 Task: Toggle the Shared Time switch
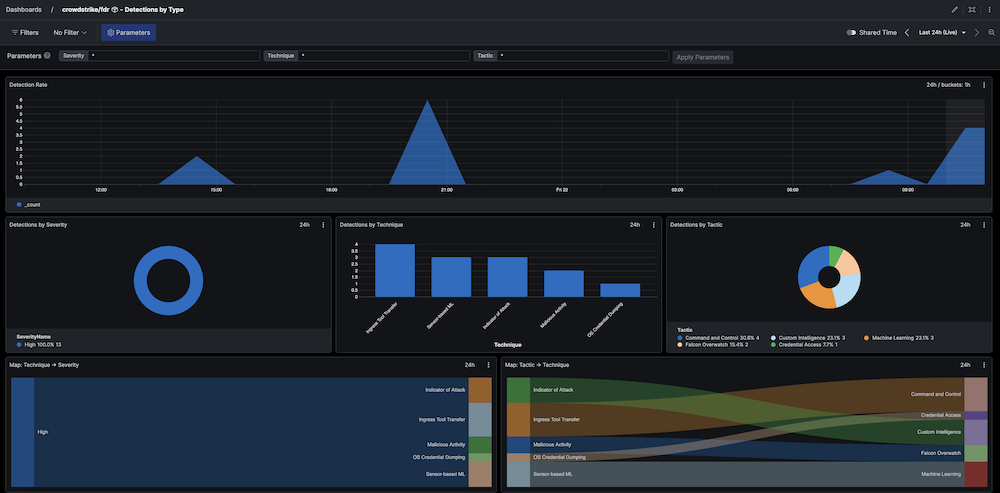(x=851, y=33)
